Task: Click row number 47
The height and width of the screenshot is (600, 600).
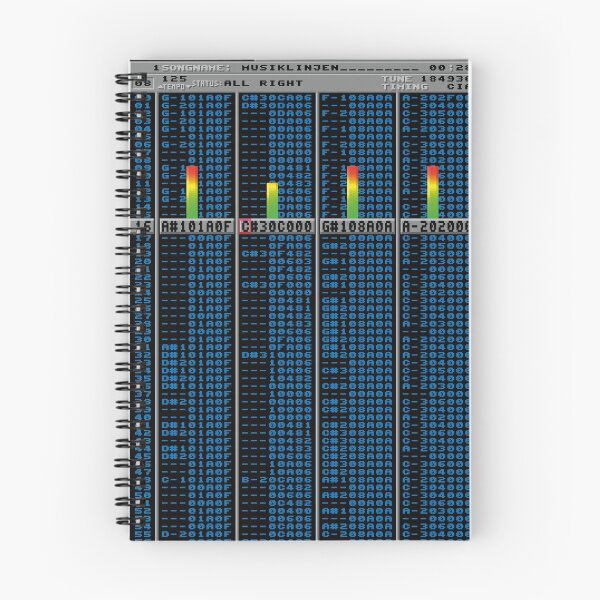Action: 143,472
